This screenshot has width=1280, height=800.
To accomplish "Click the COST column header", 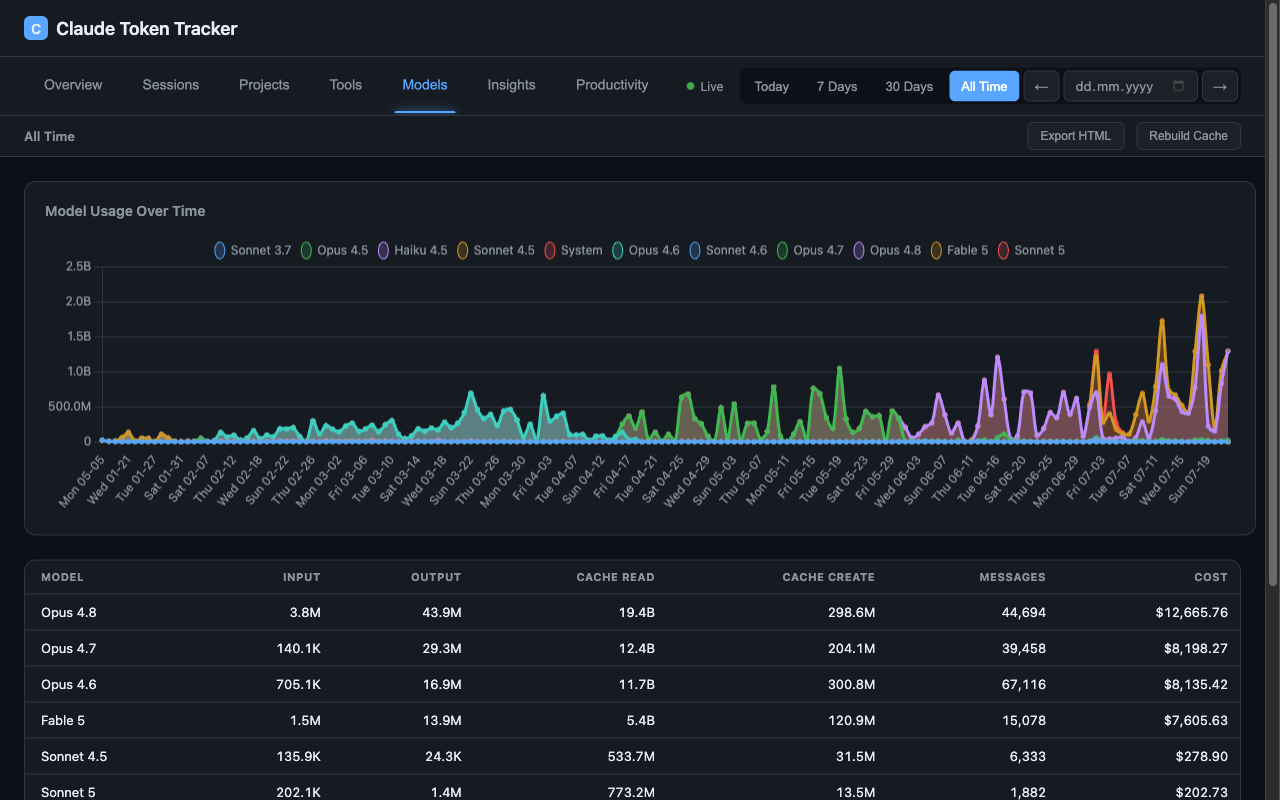I will click(1210, 577).
